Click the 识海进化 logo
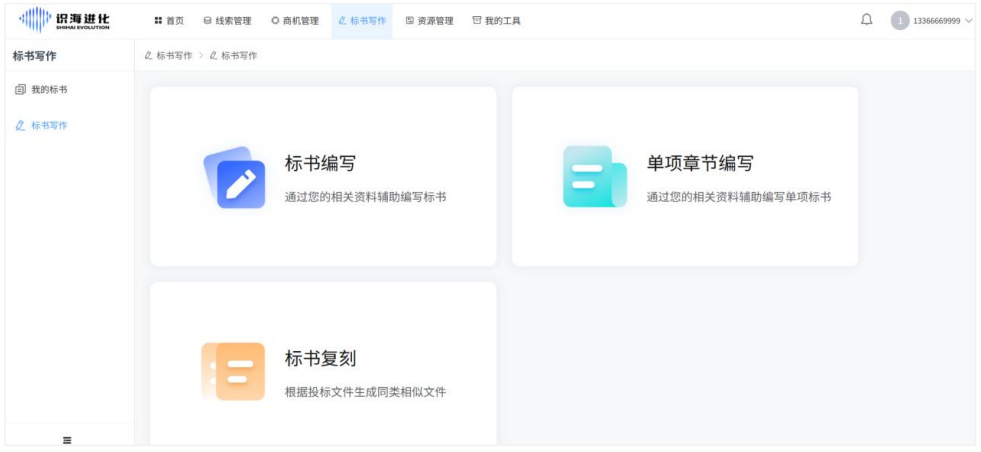Screen dimensions: 981x452 point(66,20)
